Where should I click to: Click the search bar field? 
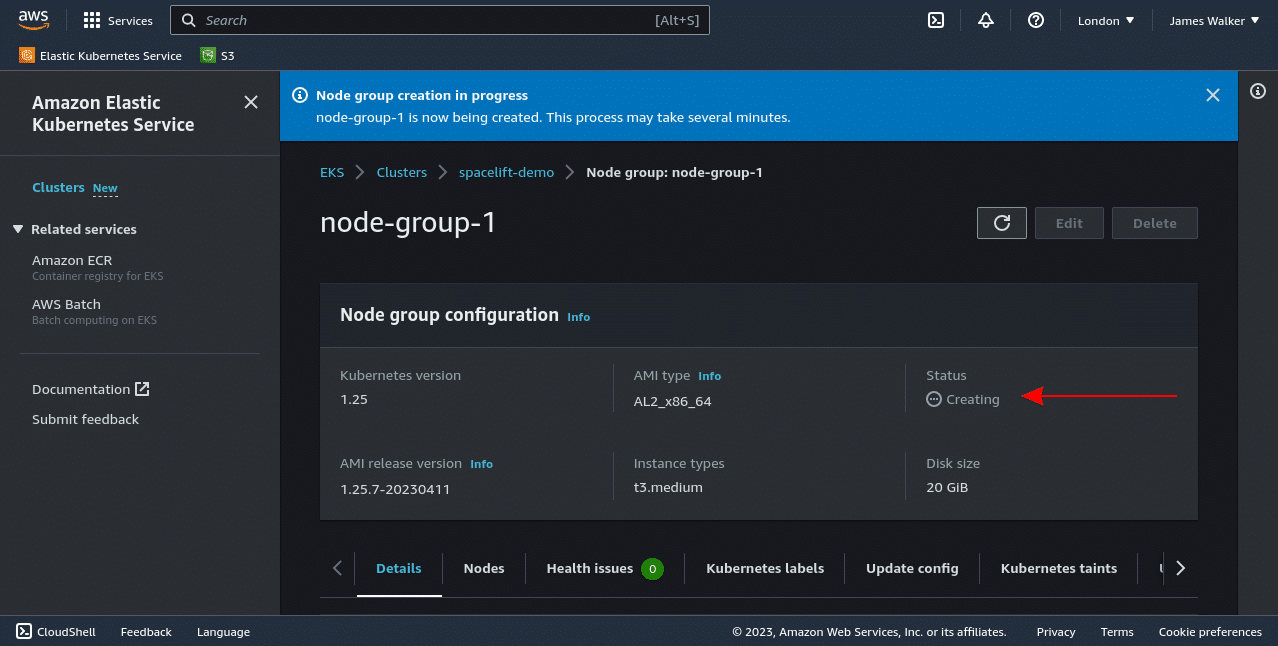click(440, 20)
